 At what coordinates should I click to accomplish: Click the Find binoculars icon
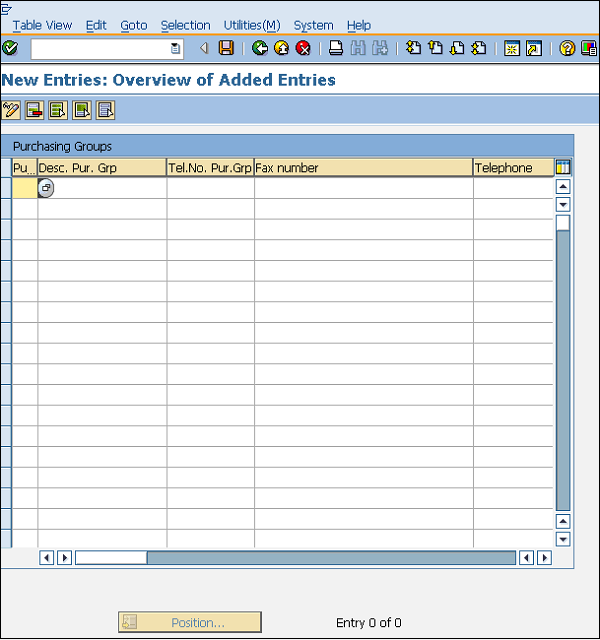358,48
